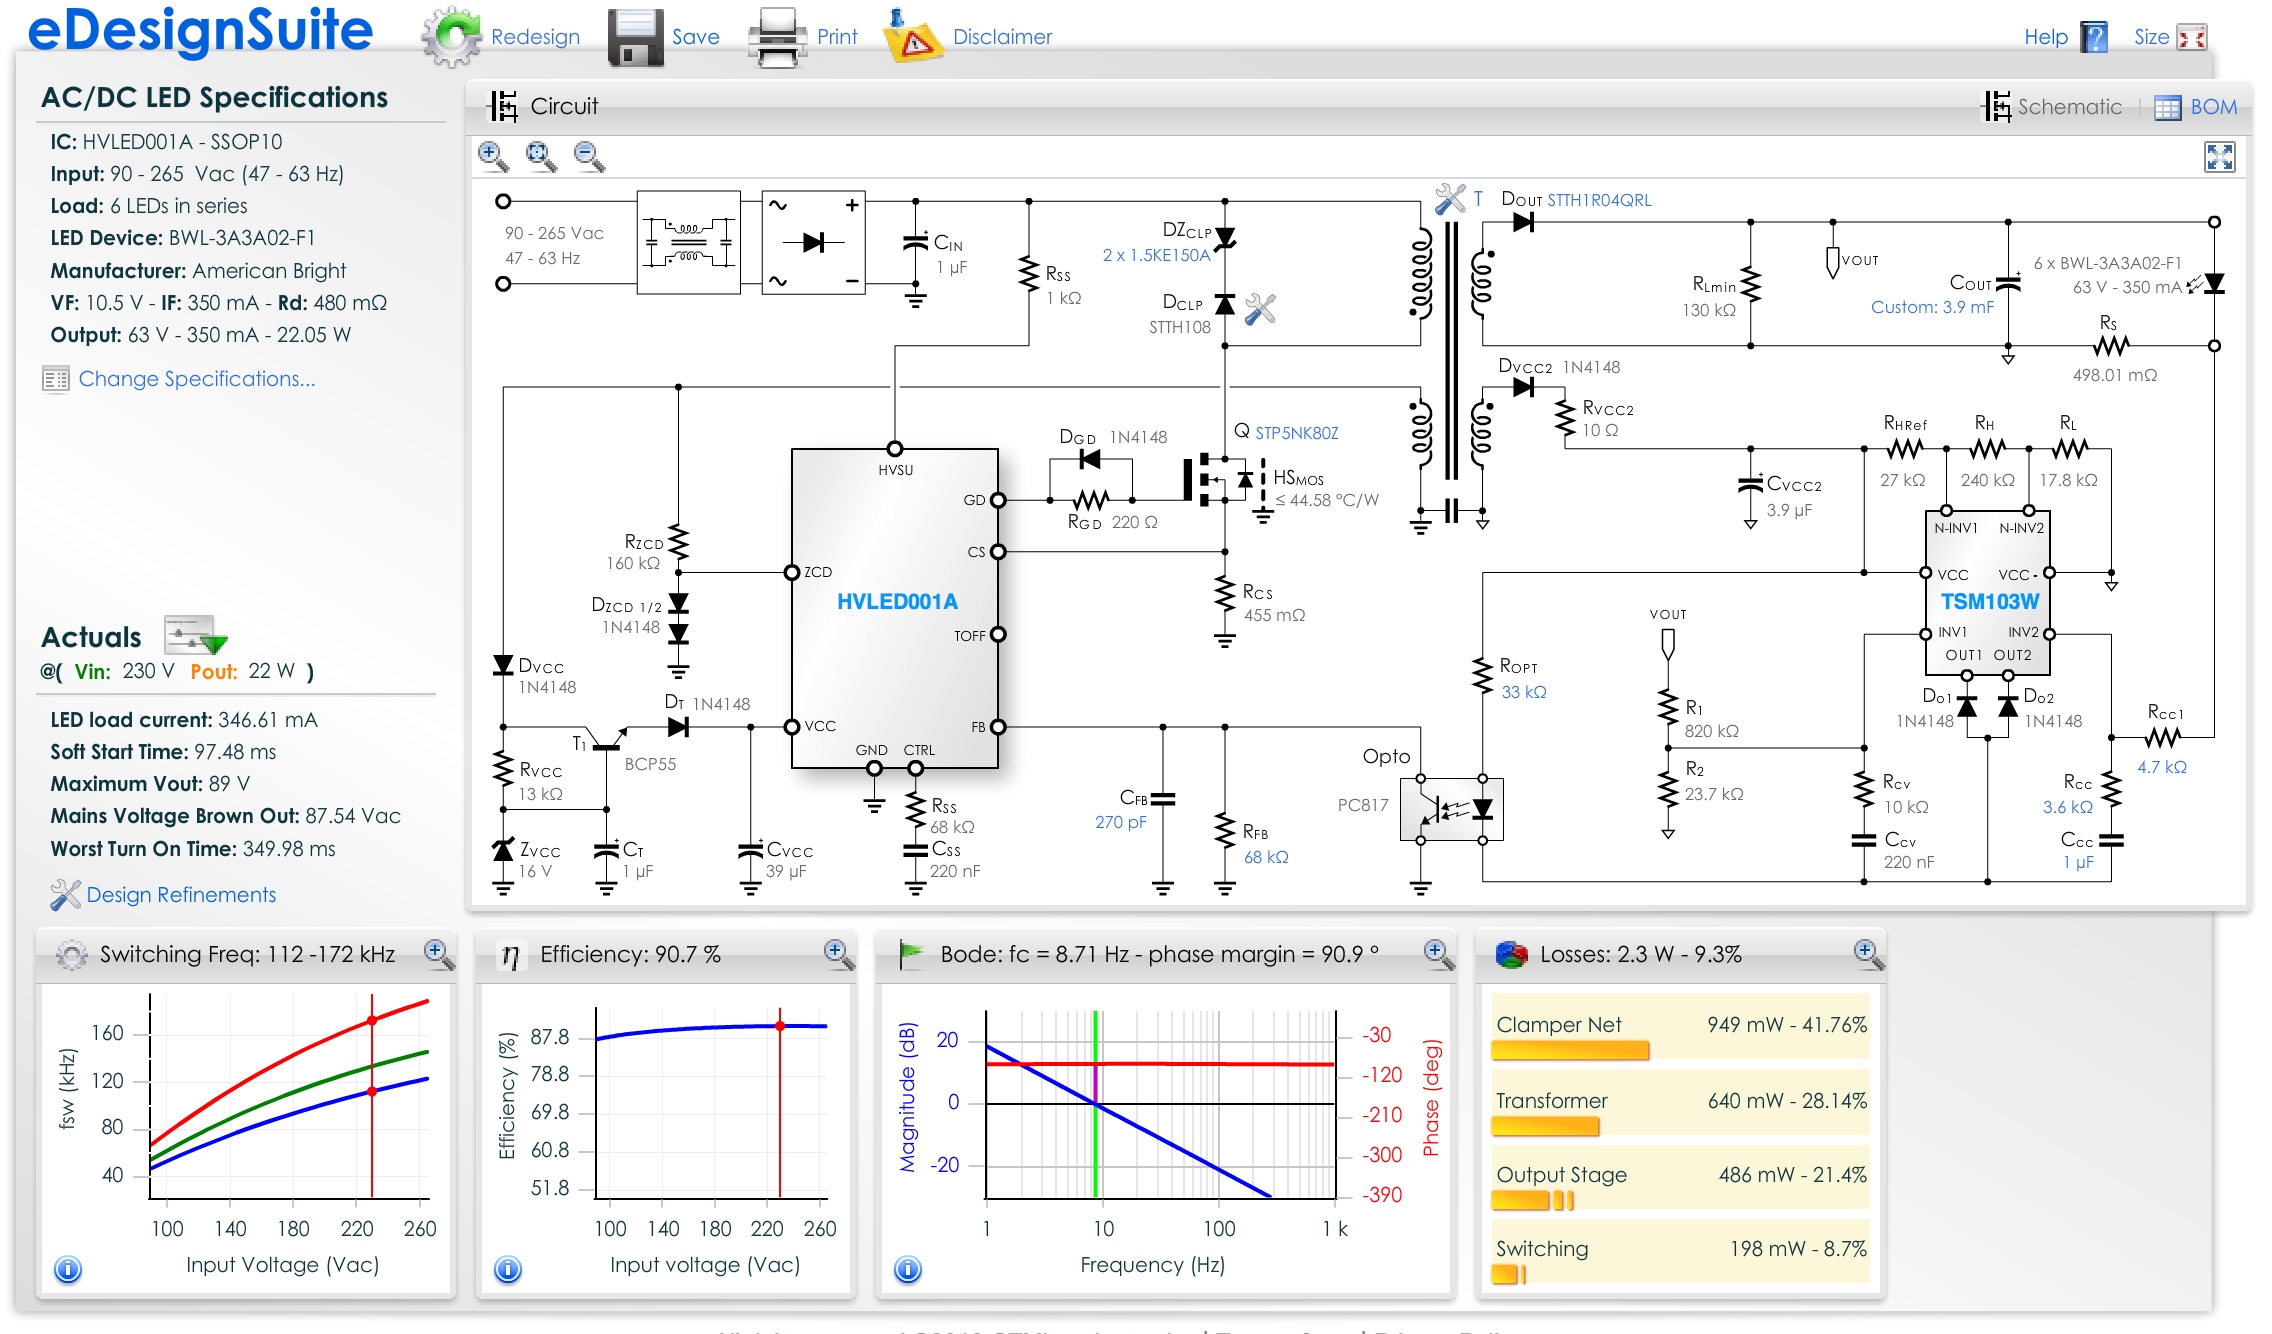This screenshot has height=1334, width=2272.
Task: Click Change Specifications link
Action: pos(196,379)
